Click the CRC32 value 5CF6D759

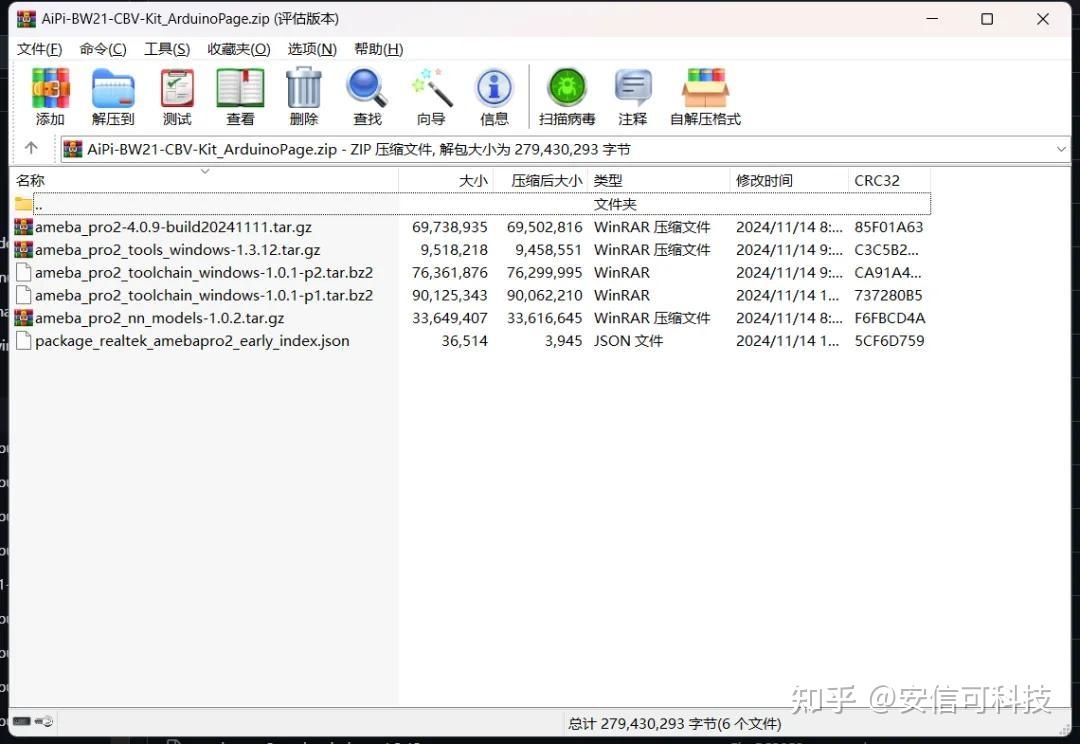tap(889, 340)
